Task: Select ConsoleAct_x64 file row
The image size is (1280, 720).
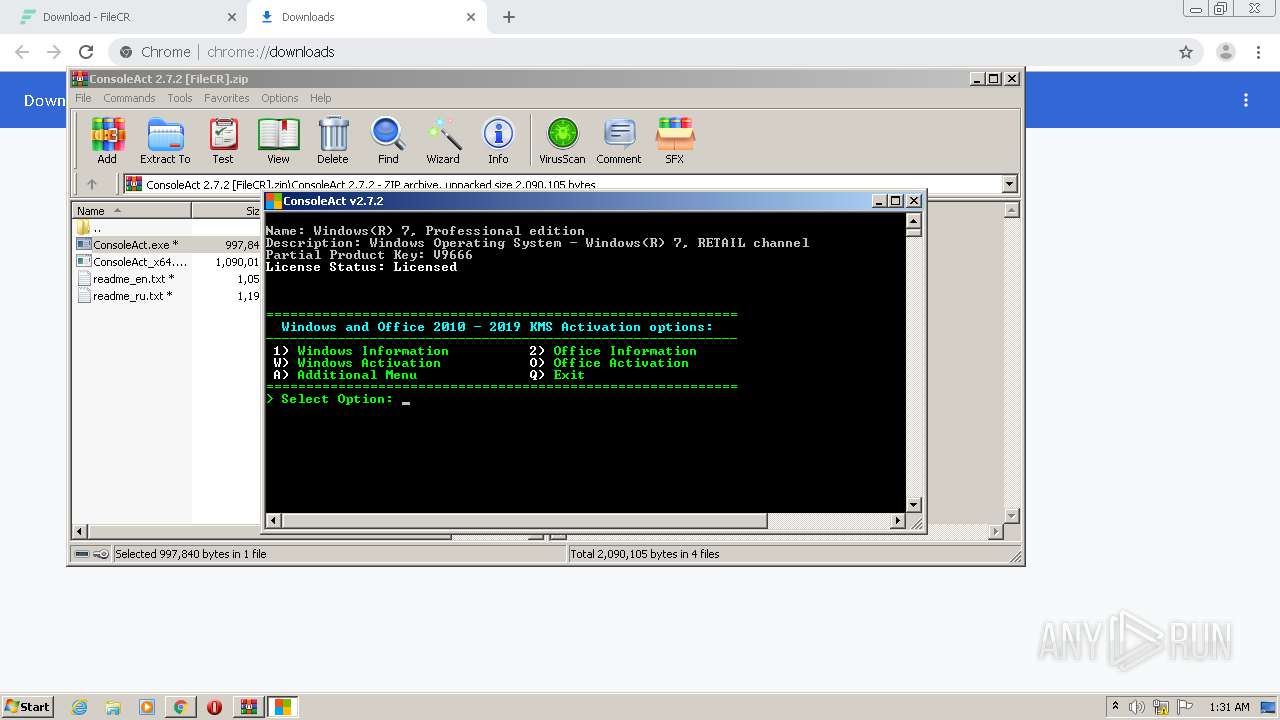Action: (x=140, y=262)
